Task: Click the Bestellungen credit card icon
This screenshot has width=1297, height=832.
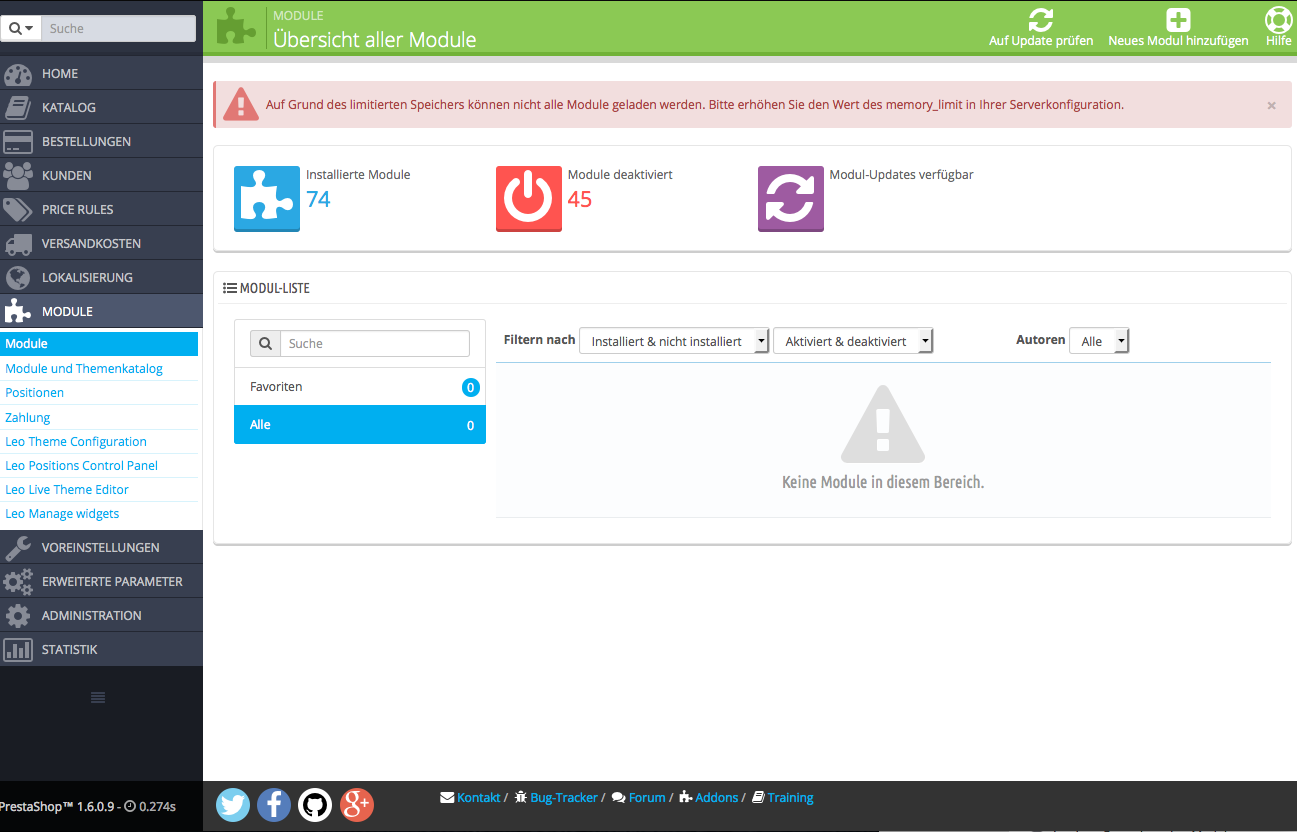Action: (x=18, y=142)
